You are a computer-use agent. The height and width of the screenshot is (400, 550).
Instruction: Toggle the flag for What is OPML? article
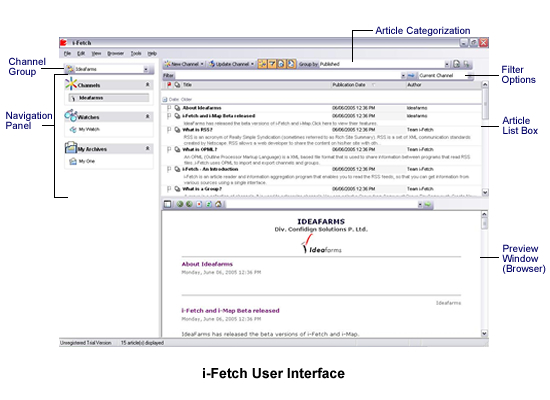pos(169,149)
